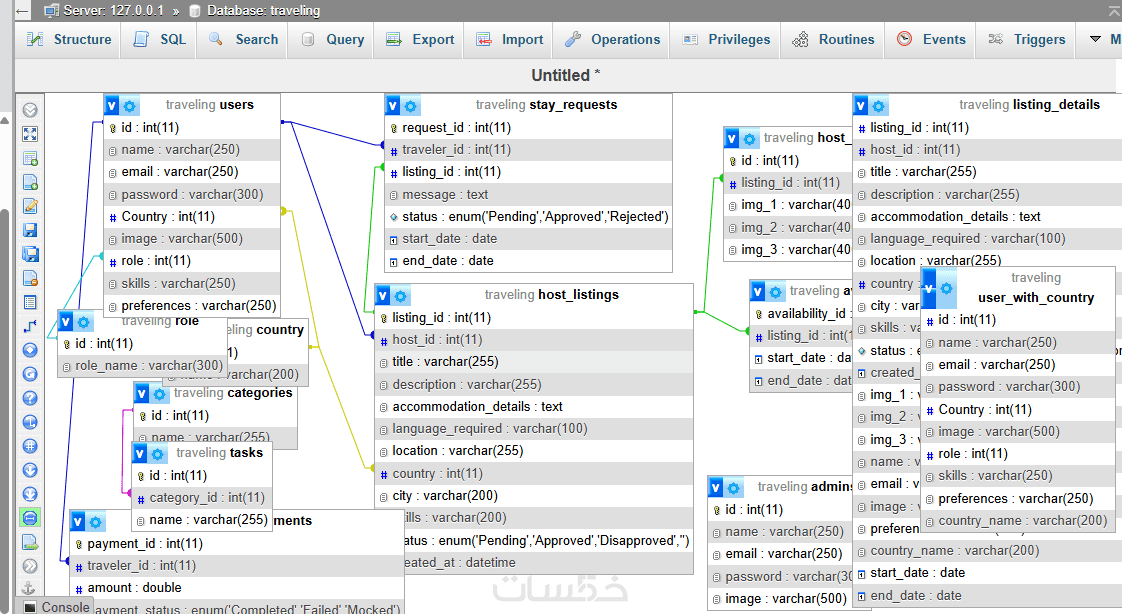Click the Show/Hide tables list icon
Image resolution: width=1122 pixels, height=614 pixels.
(x=30, y=110)
